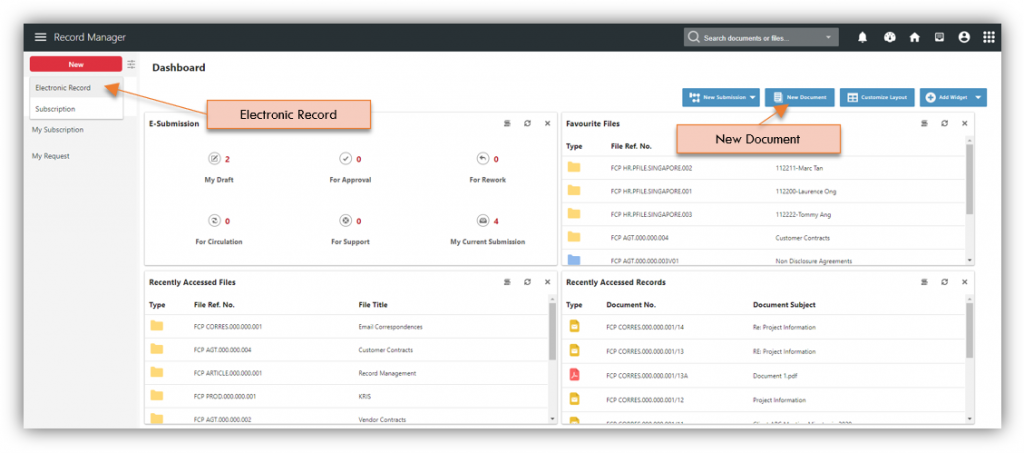Open Recently Accessed Files widget settings icon
The image size is (1024, 453).
(x=507, y=283)
